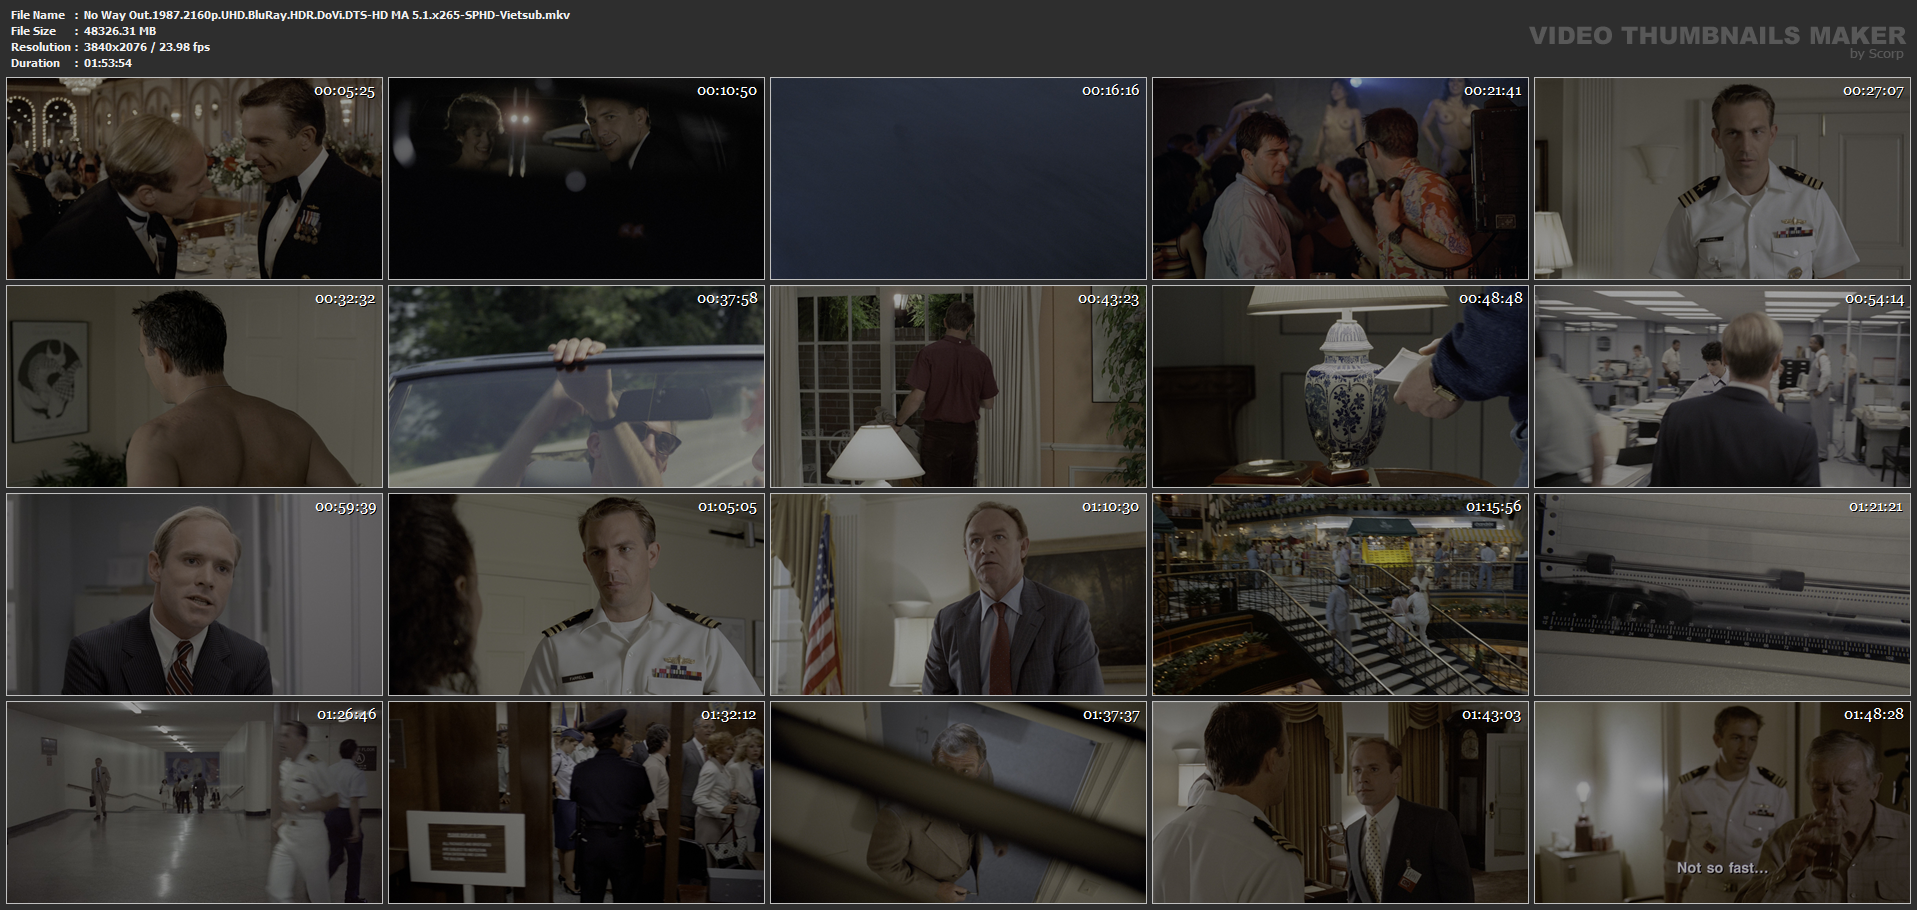1917x910 pixels.
Task: Pick the thumbnail at 01:37:37
Action: click(x=958, y=803)
